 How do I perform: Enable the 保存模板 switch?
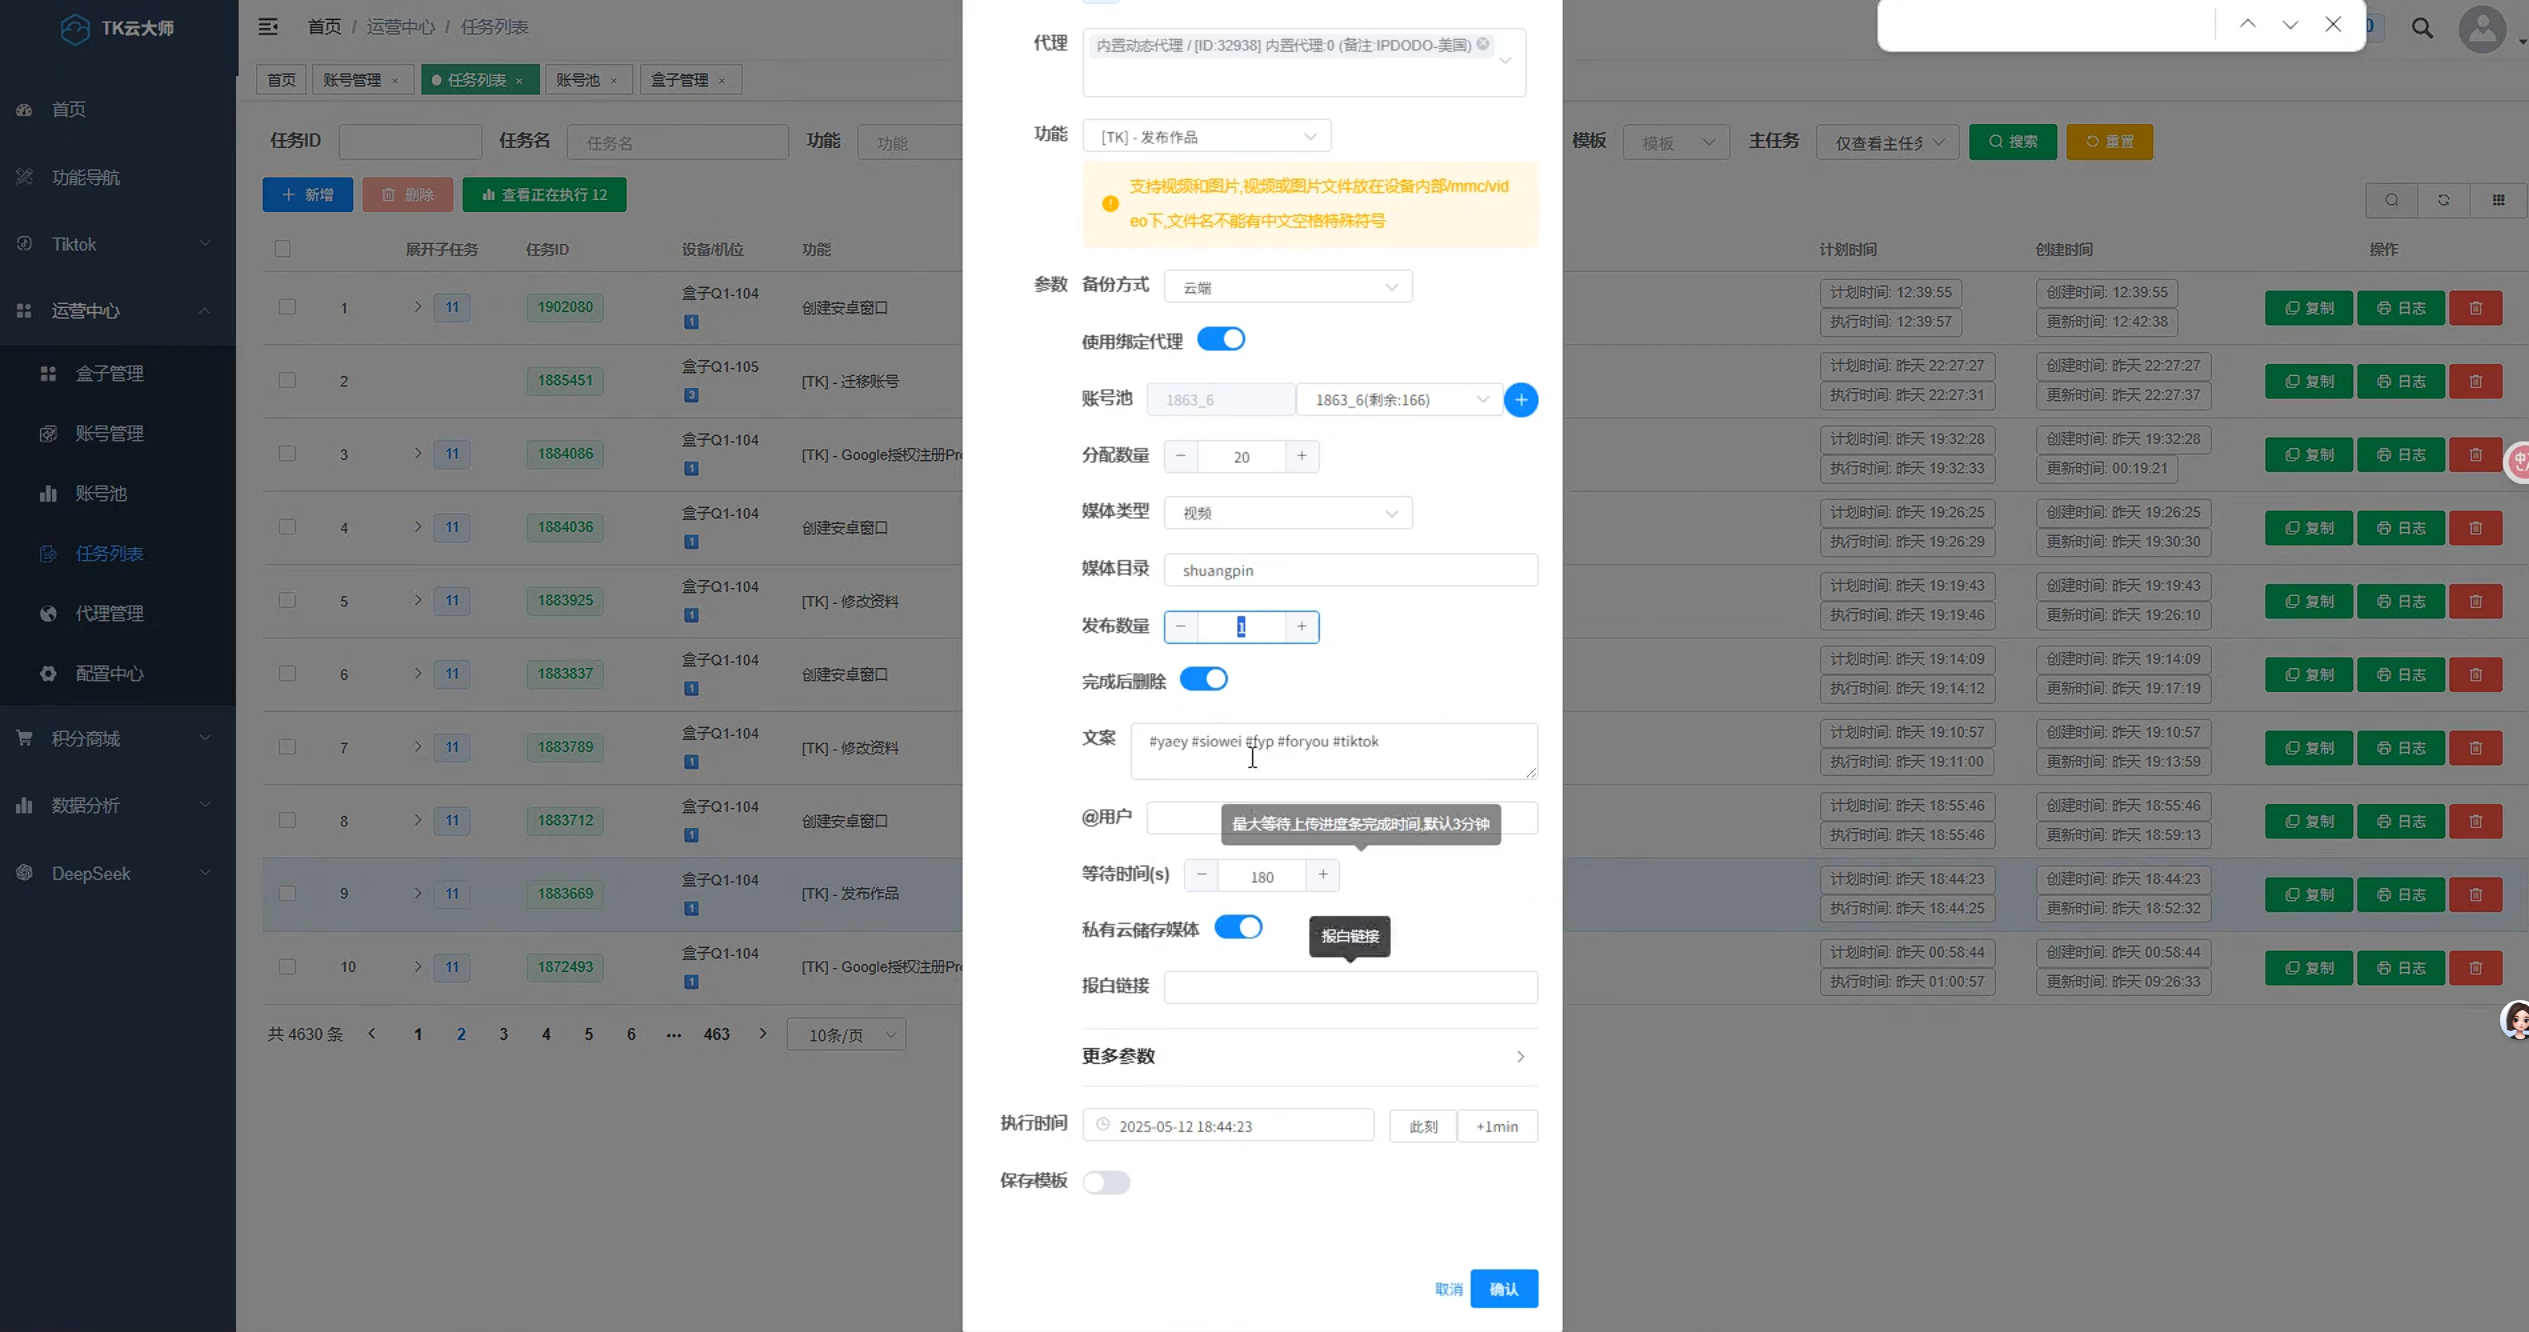[1106, 1182]
